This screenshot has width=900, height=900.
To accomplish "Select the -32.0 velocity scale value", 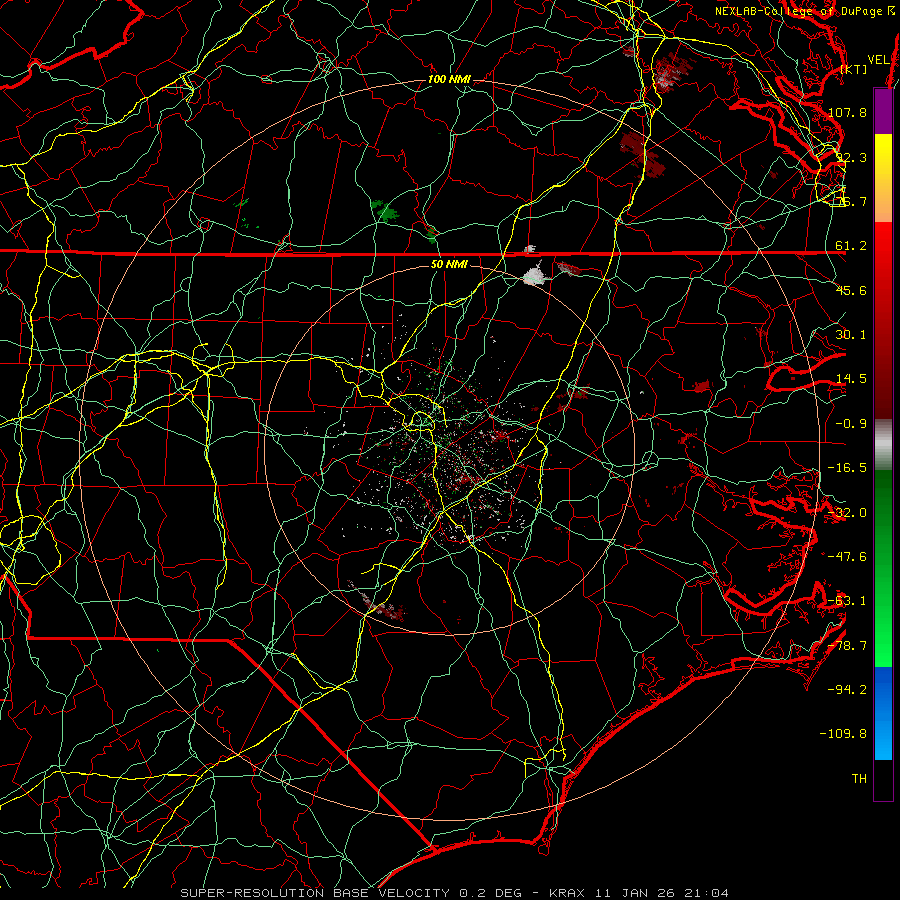I will pyautogui.click(x=847, y=513).
